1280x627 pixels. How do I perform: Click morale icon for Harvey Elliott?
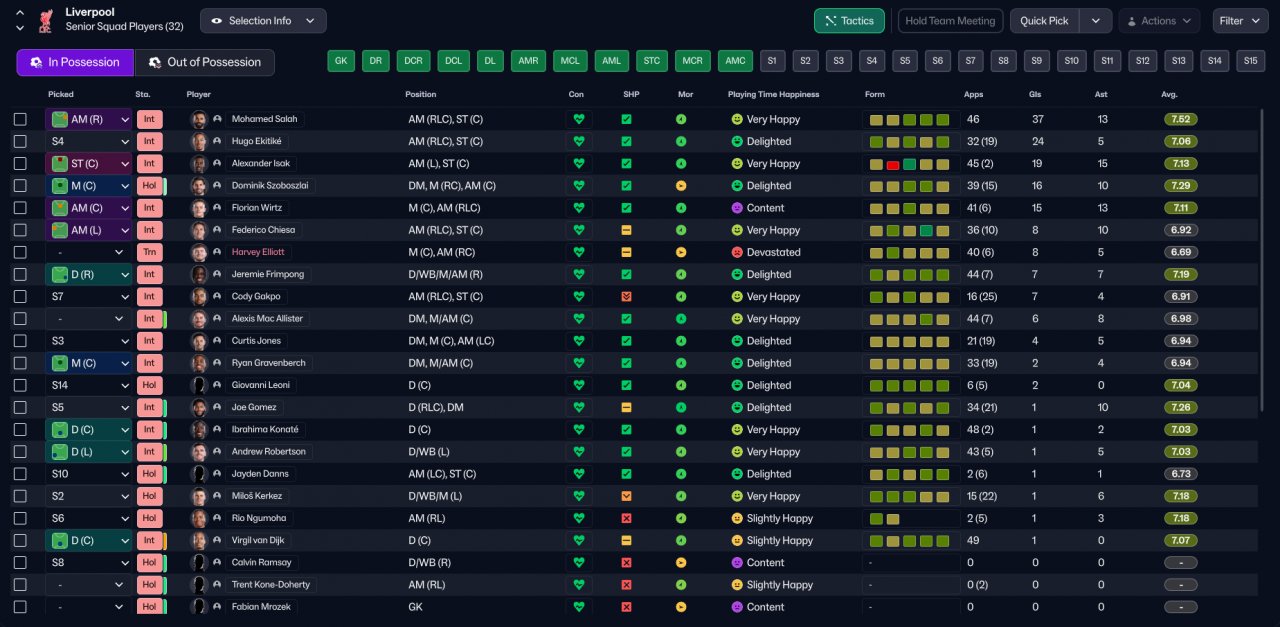pos(681,252)
